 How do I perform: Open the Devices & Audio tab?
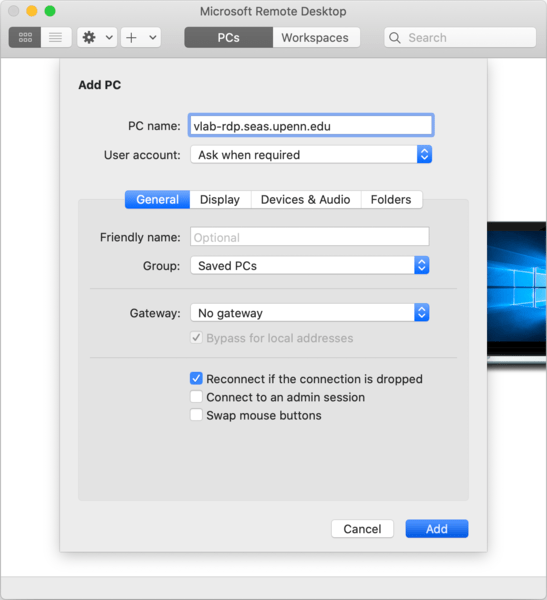click(305, 199)
